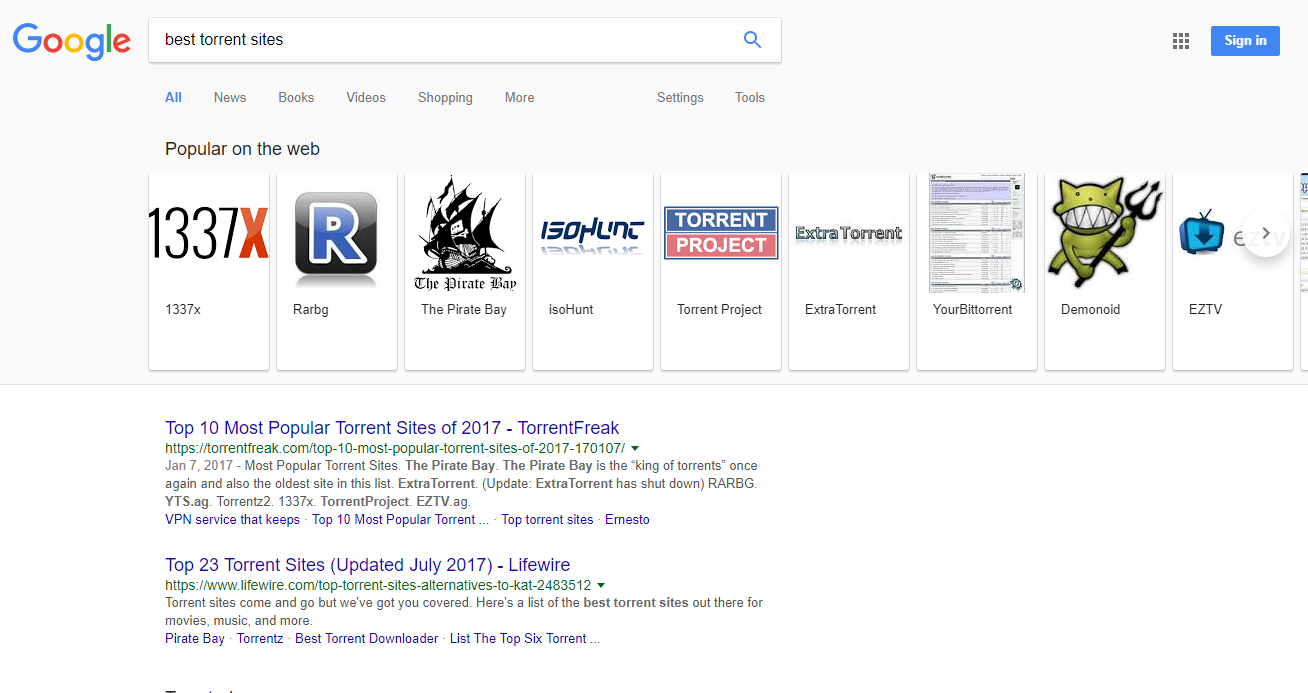1308x693 pixels.
Task: Select the YourBittorrent thumbnail card
Action: pyautogui.click(x=976, y=233)
